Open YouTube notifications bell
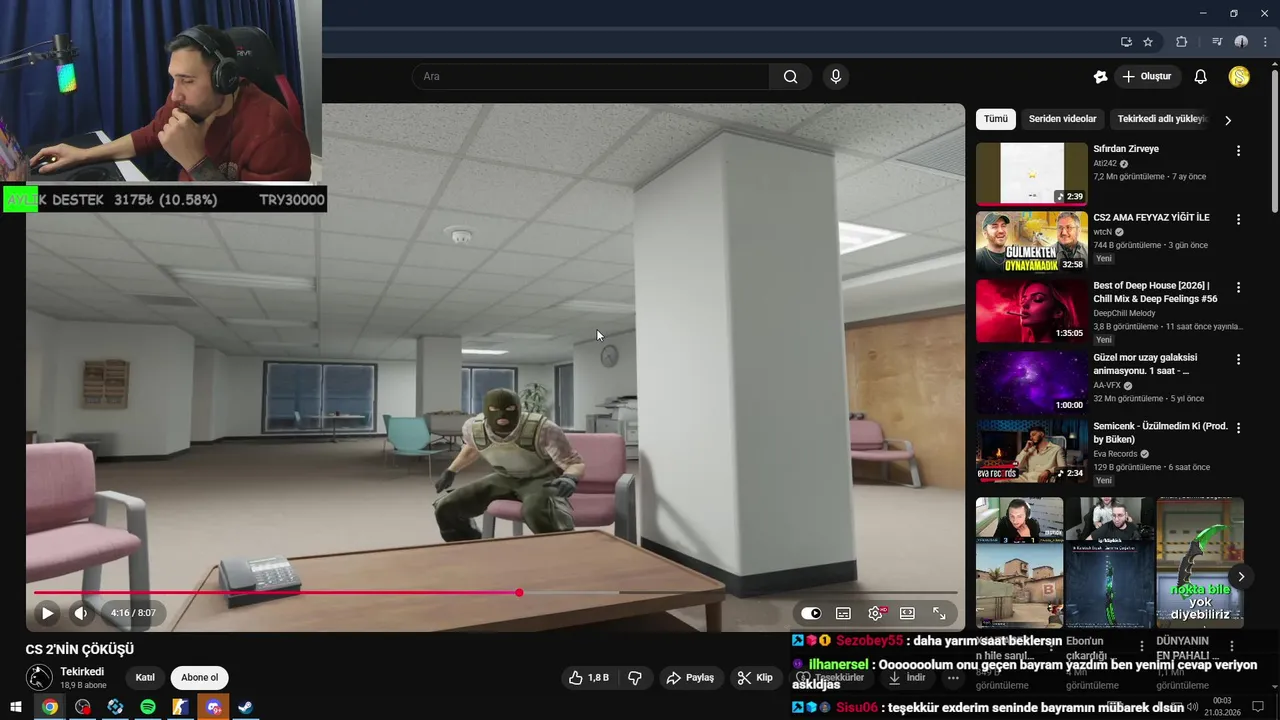Screen dimensions: 1280x720 [1201, 77]
